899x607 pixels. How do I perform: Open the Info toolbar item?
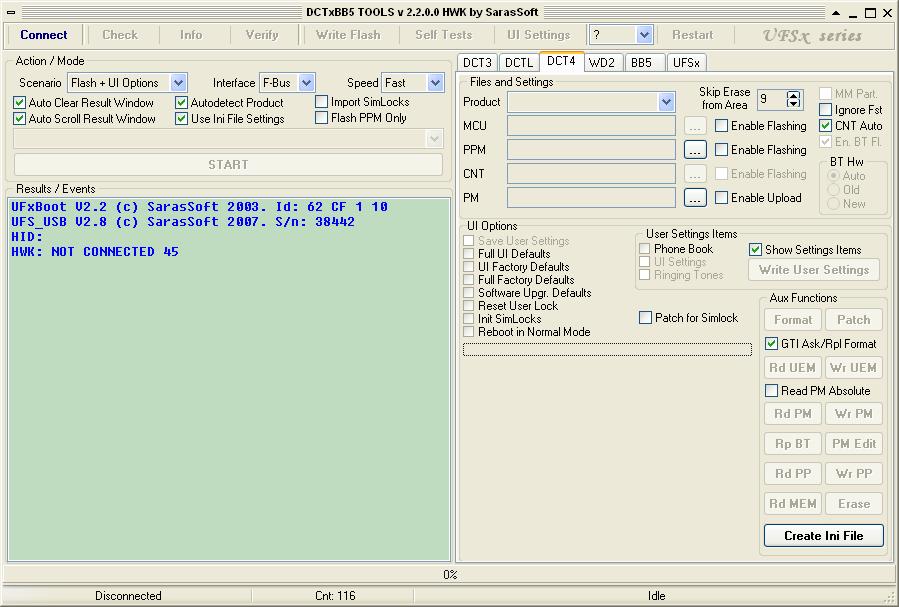tap(191, 35)
